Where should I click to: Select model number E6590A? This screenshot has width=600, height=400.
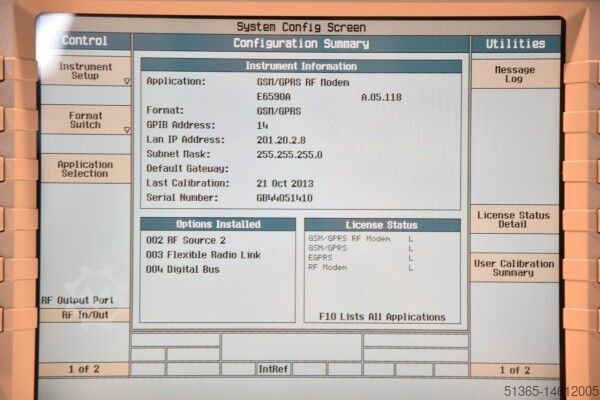(274, 97)
